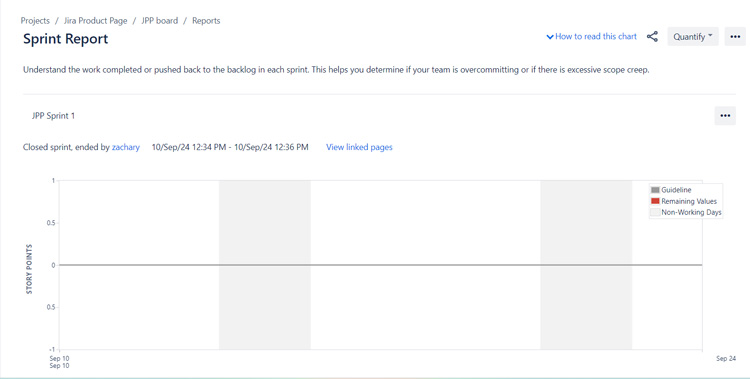Click the Guideline legend swatch
Viewport: 750px width, 379px height.
pyautogui.click(x=655, y=190)
